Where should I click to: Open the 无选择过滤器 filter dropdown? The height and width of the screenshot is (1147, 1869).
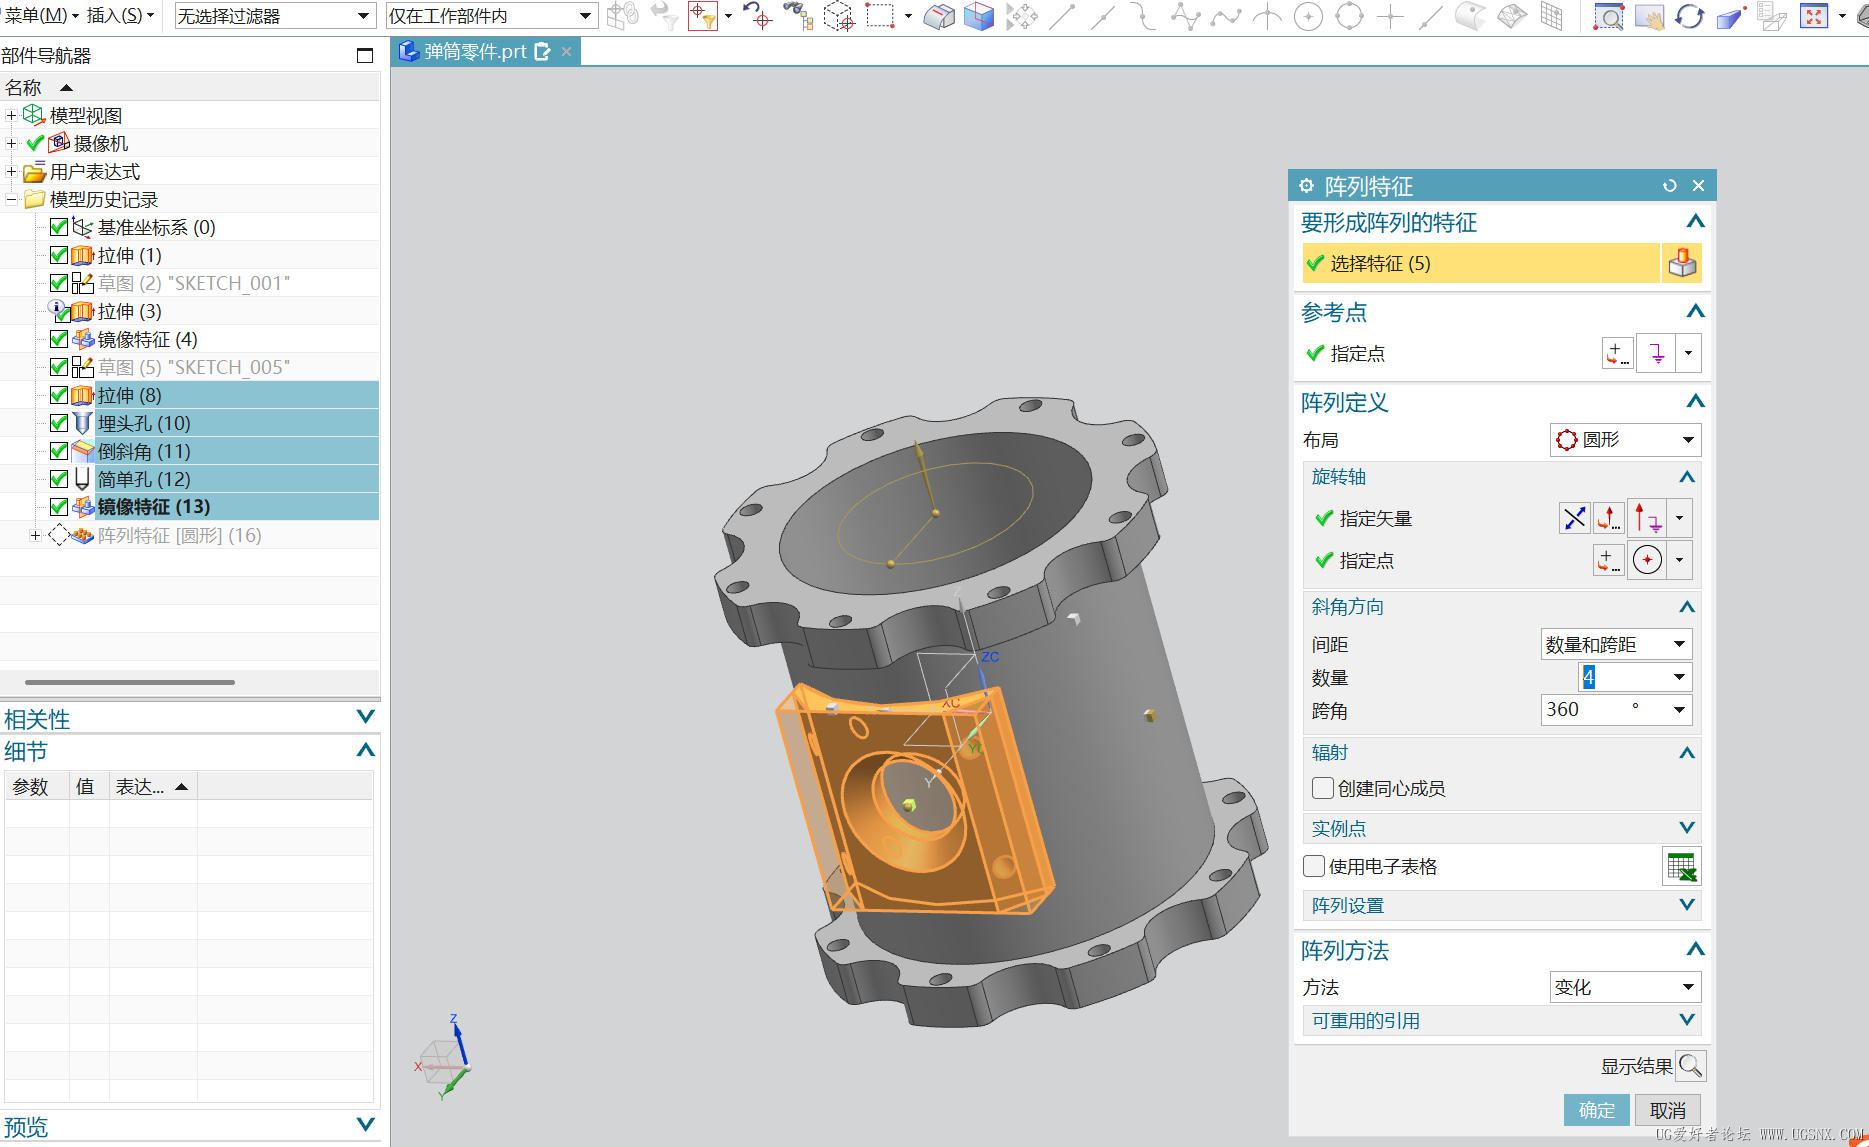(274, 16)
